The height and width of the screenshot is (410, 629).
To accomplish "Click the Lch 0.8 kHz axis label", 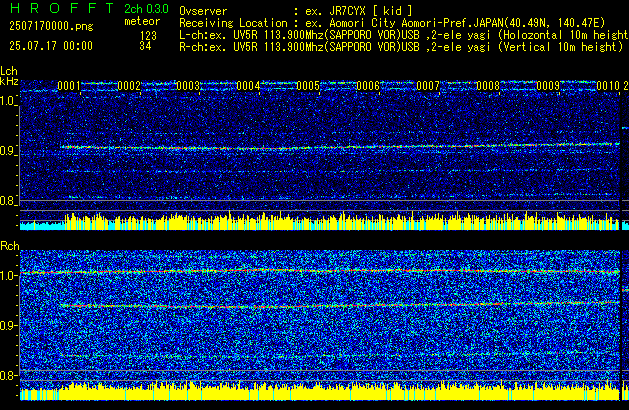I will point(8,201).
